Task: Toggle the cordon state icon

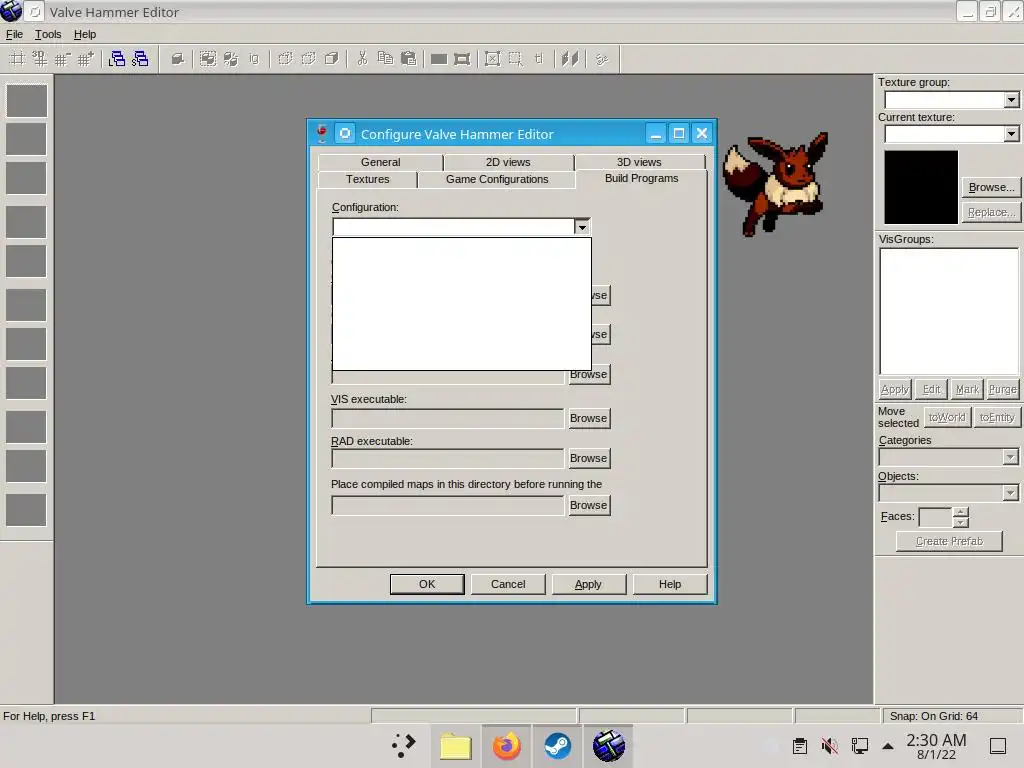Action: click(x=439, y=59)
